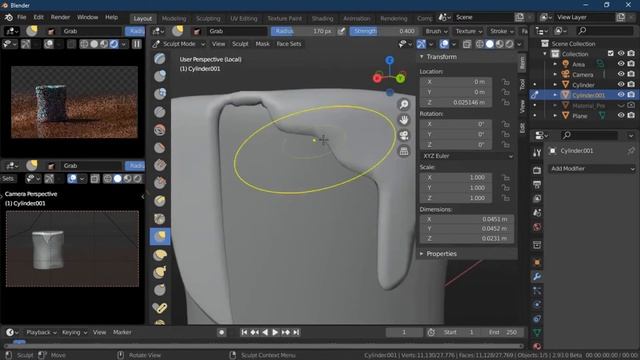This screenshot has height=360, width=640.
Task: Toggle the camera view icon
Action: [404, 136]
